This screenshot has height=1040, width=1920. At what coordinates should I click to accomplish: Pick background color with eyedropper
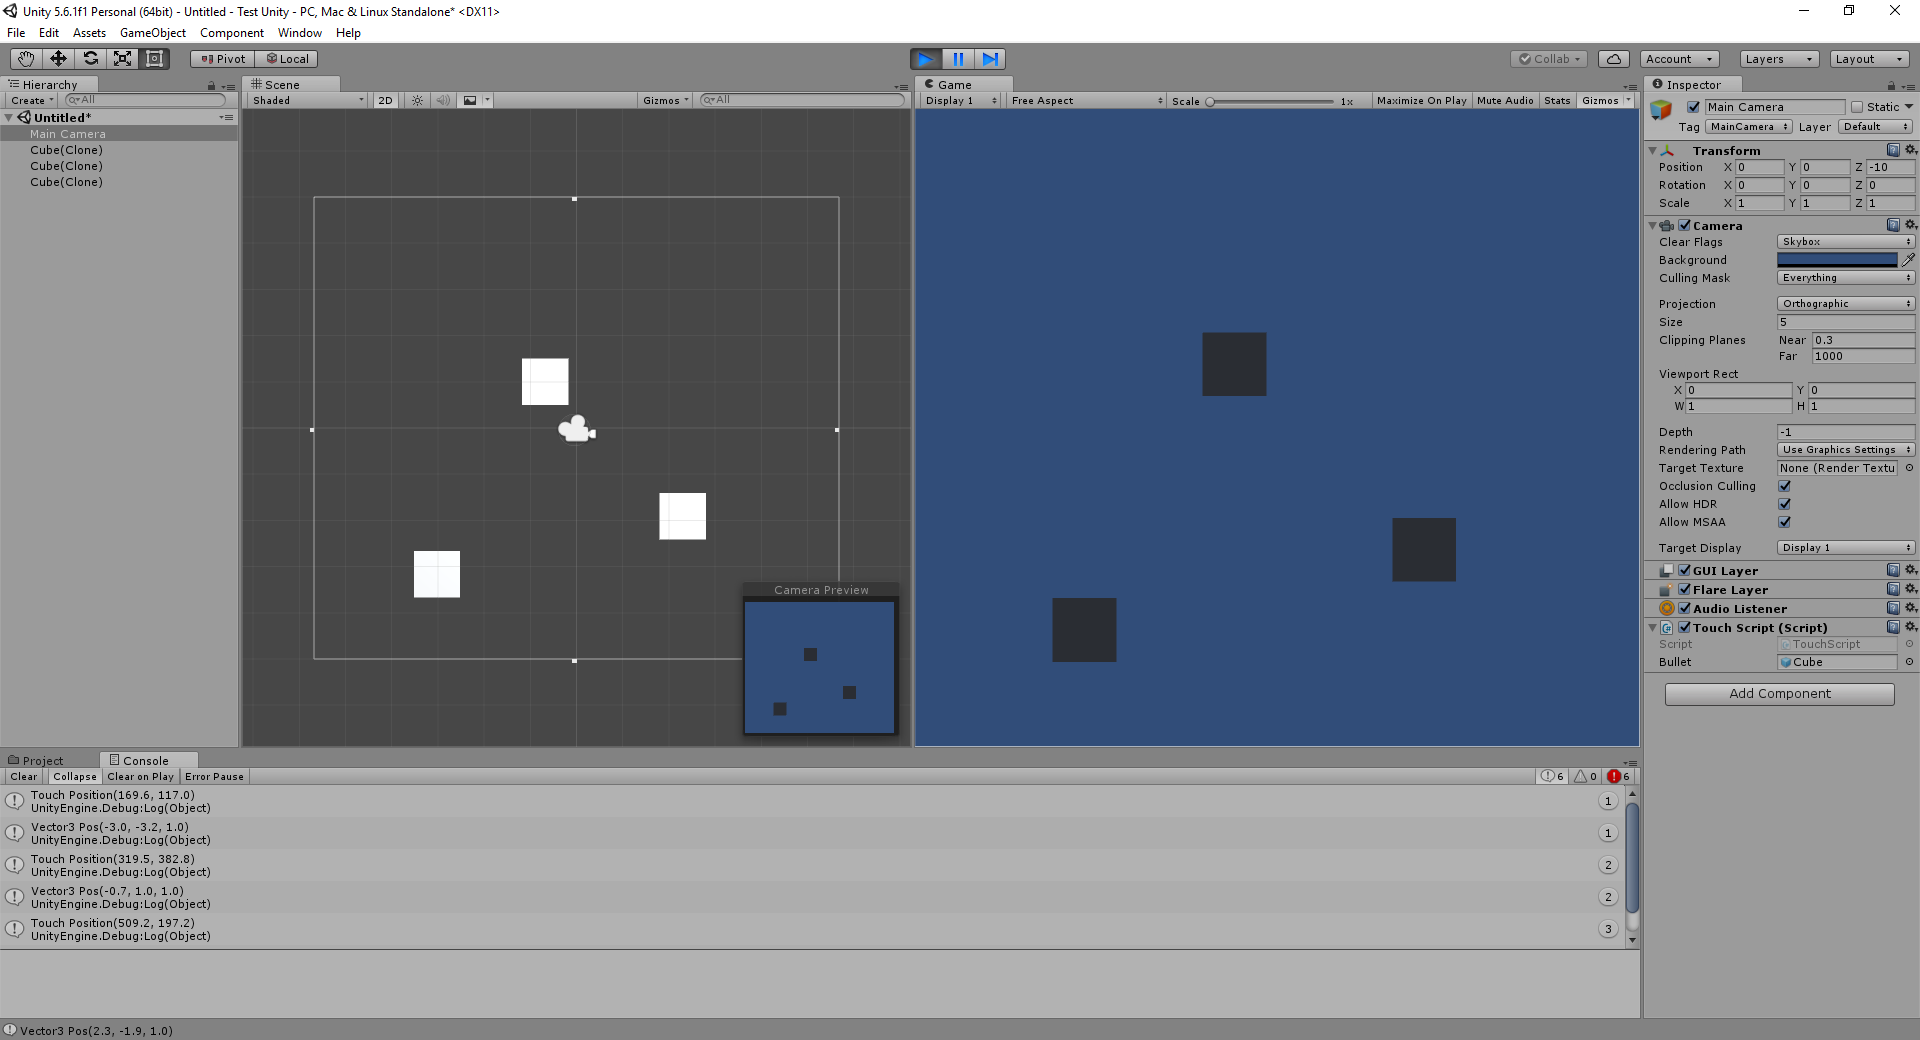pos(1908,260)
